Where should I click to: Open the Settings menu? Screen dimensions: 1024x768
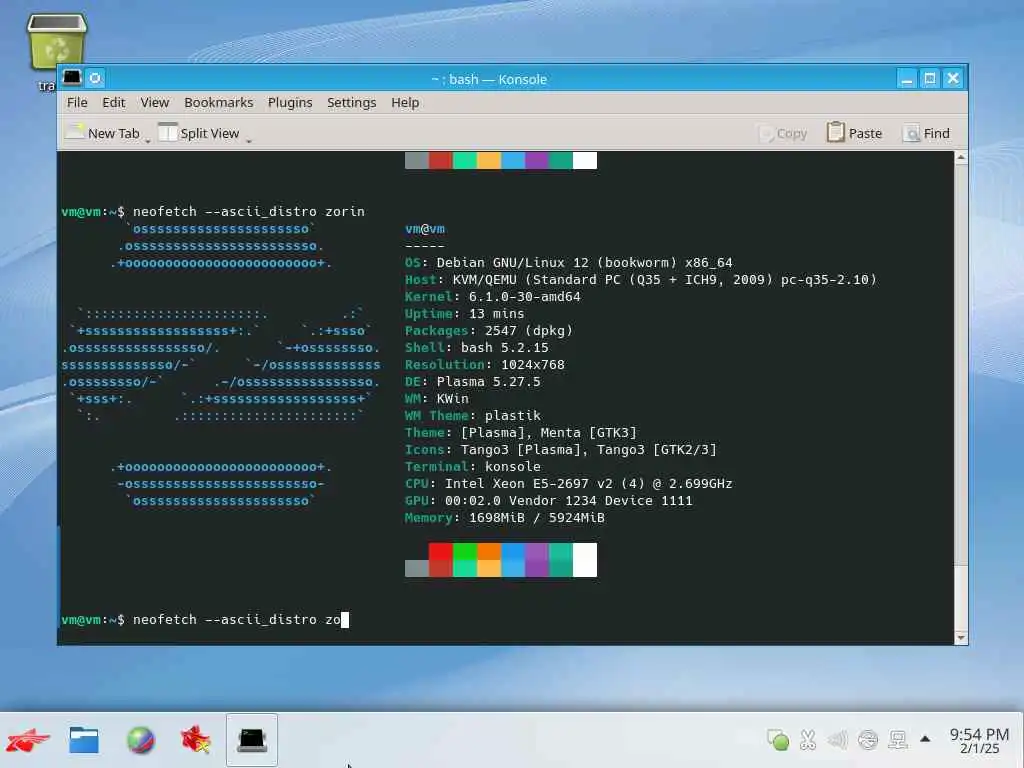[x=351, y=103]
